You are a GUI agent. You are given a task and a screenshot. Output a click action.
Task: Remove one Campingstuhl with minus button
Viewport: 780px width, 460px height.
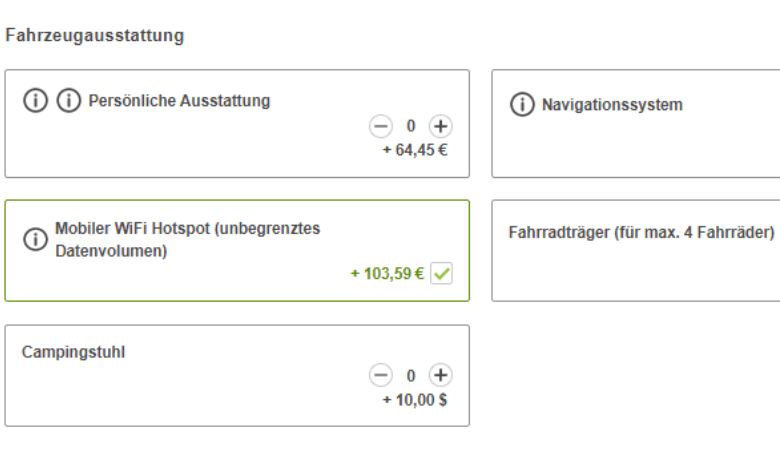pos(381,375)
